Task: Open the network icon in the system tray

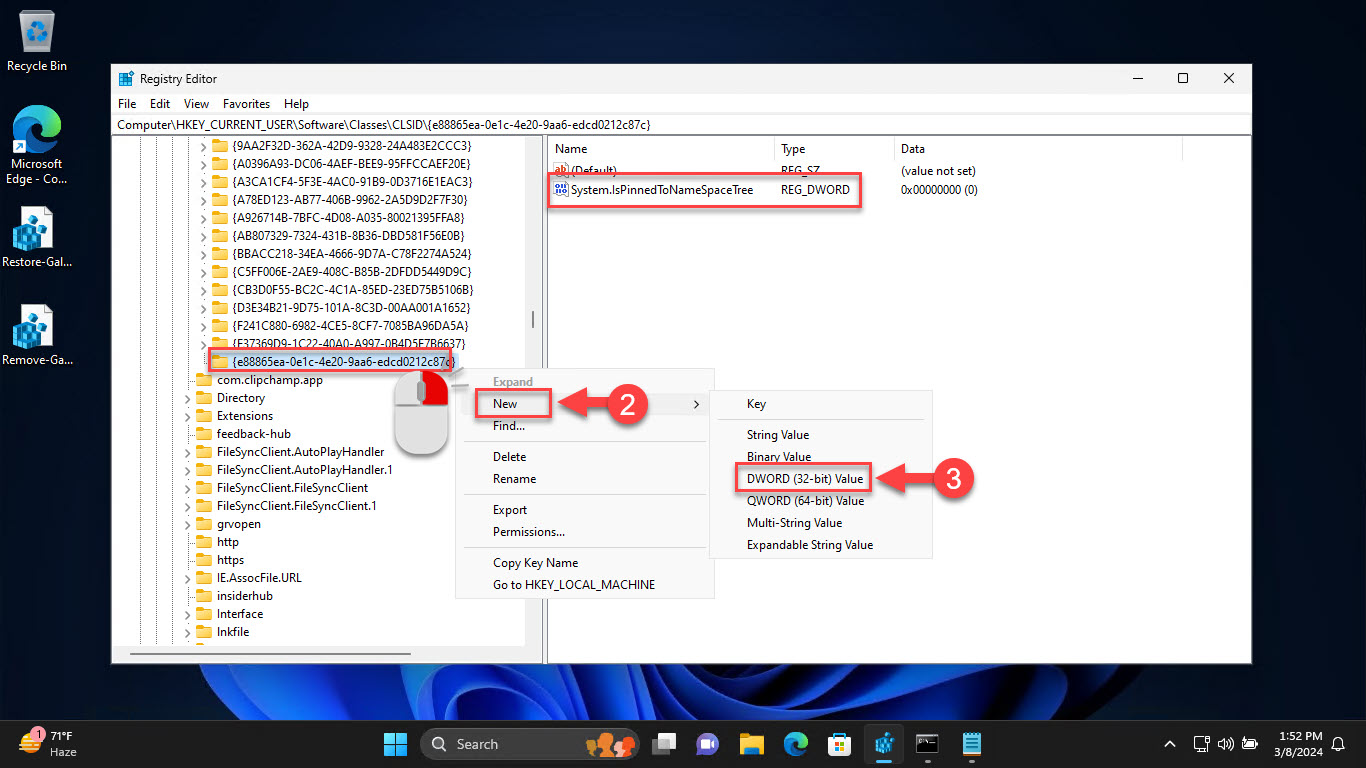Action: pos(1201,744)
